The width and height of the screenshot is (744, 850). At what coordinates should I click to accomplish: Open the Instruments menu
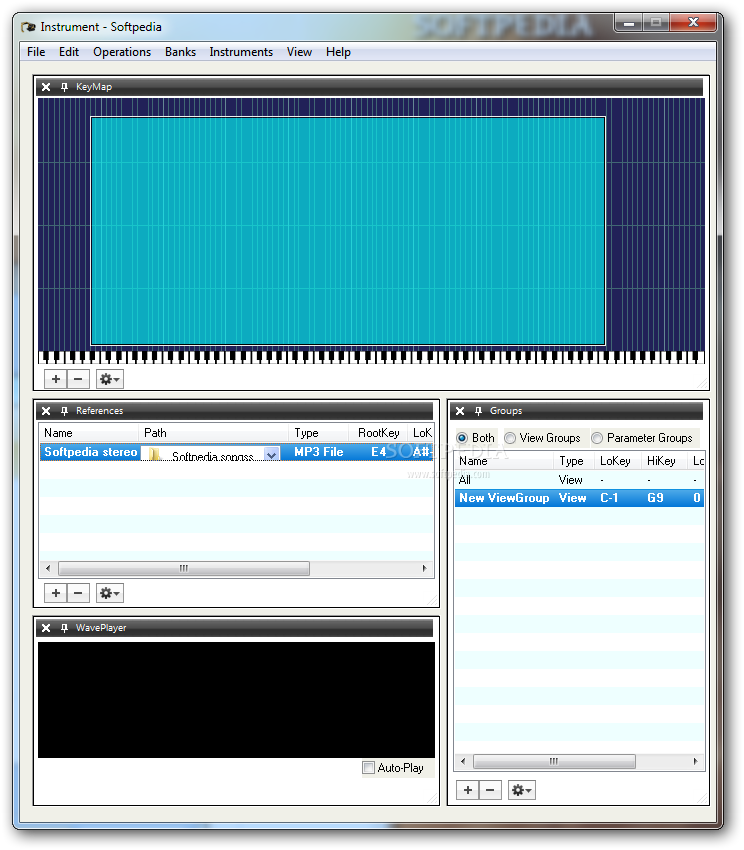point(241,52)
